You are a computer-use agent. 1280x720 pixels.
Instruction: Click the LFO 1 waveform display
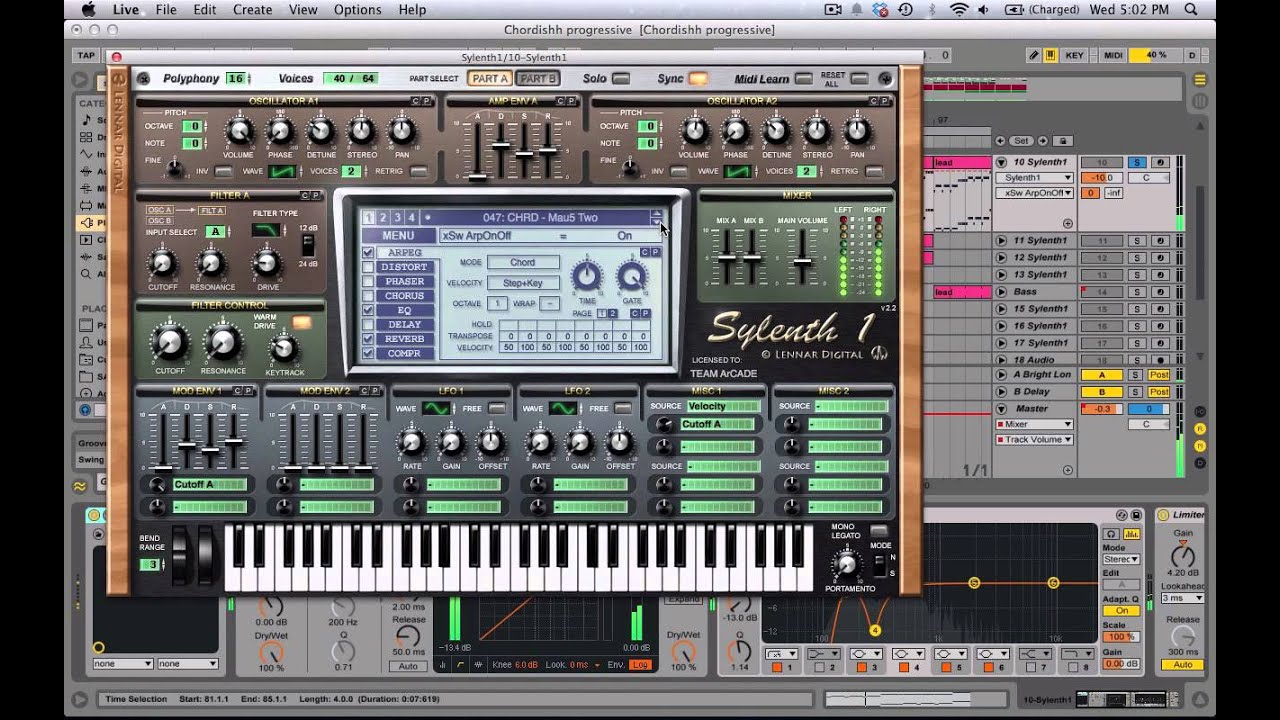coord(435,408)
